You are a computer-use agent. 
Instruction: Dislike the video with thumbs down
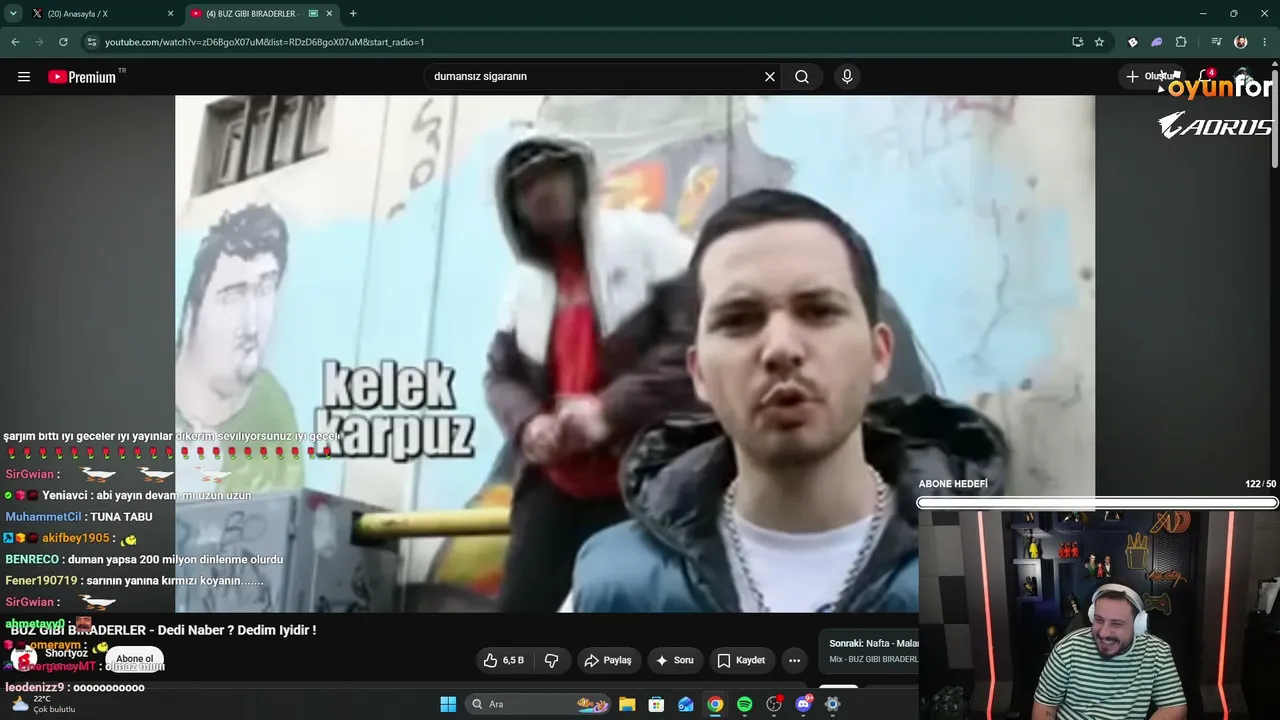coord(551,660)
